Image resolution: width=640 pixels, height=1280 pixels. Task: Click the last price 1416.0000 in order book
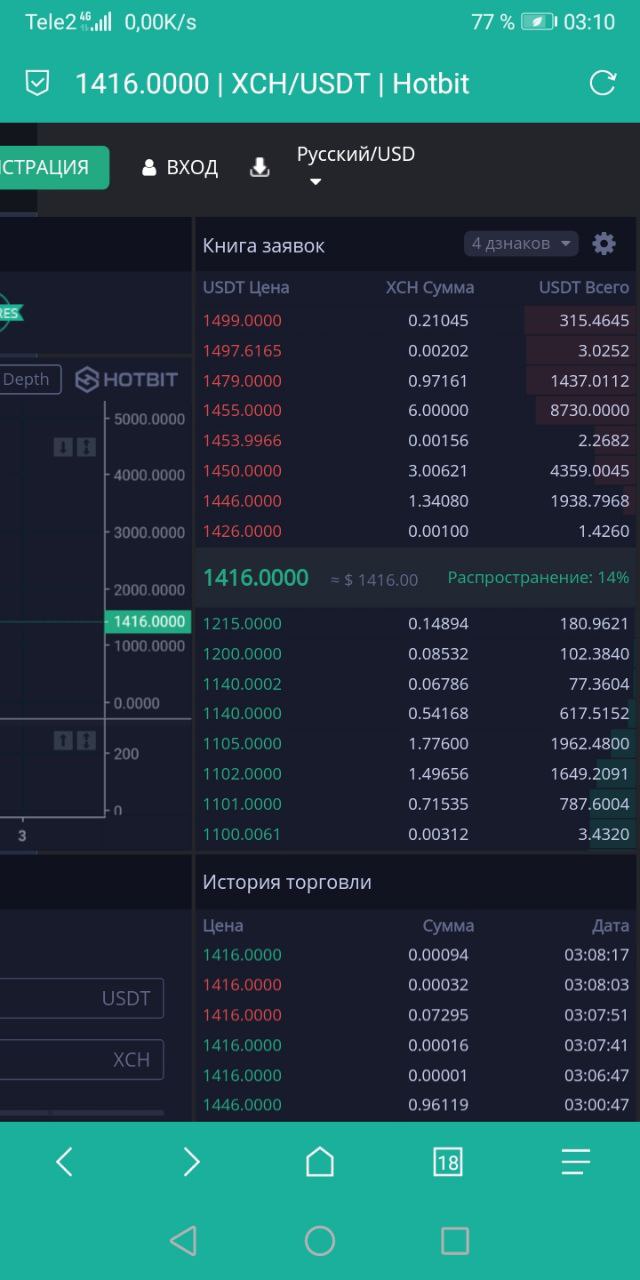tap(256, 578)
